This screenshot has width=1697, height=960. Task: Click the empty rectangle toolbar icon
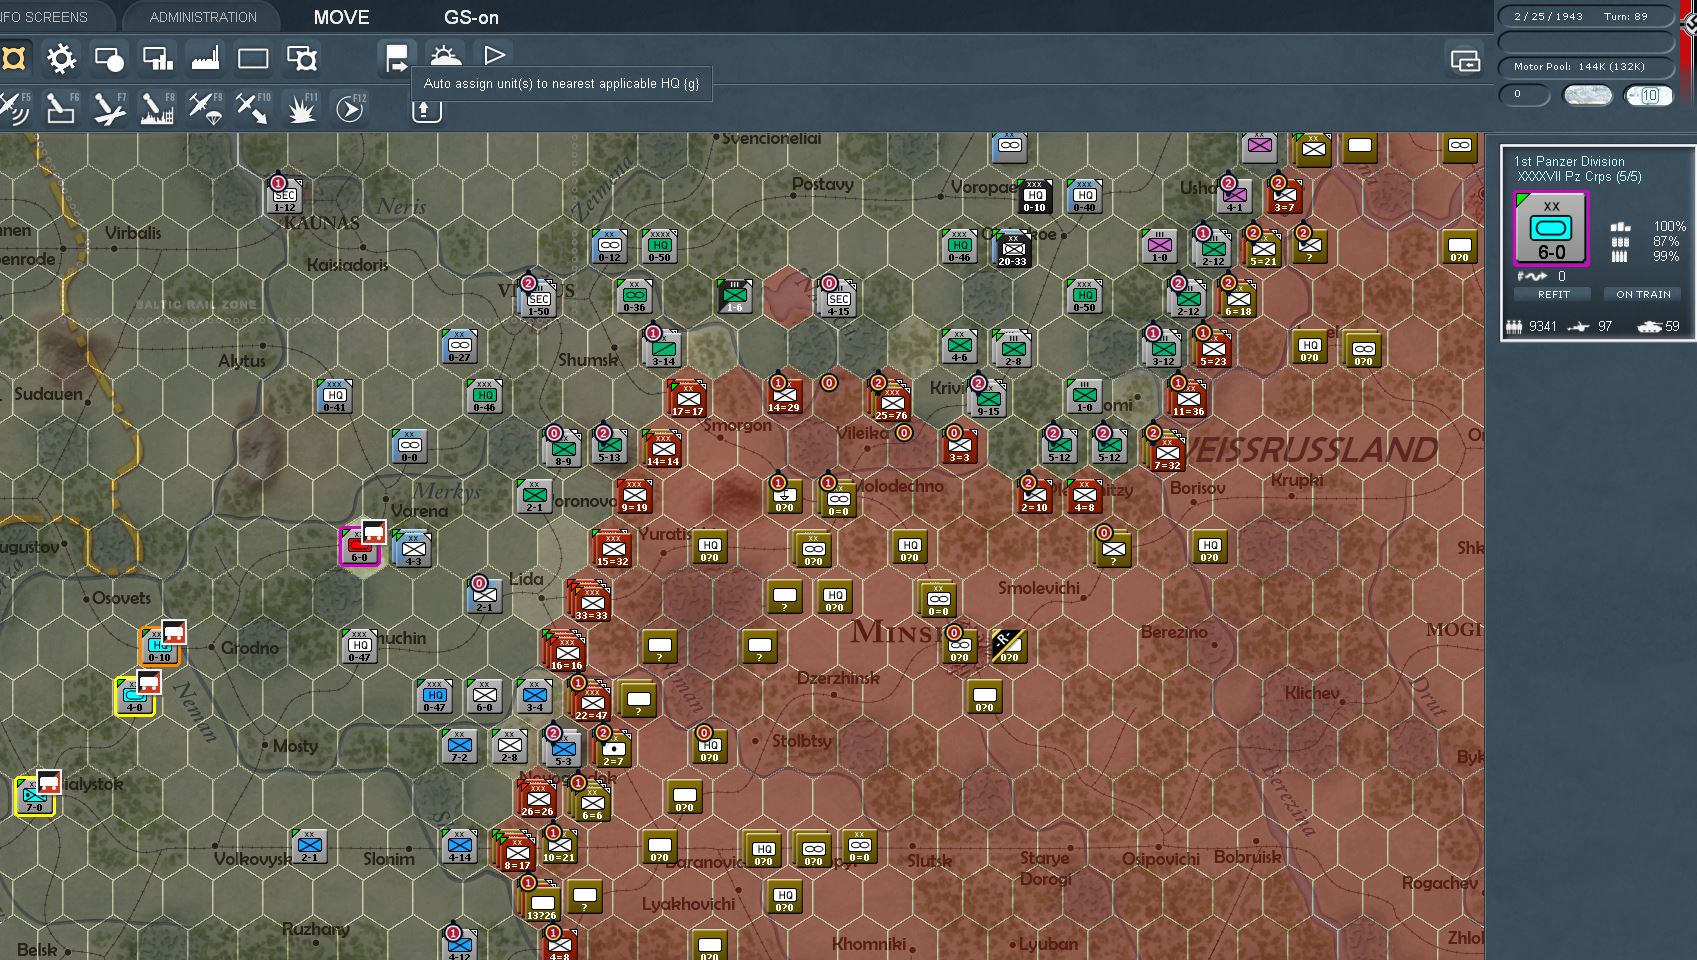pyautogui.click(x=253, y=59)
